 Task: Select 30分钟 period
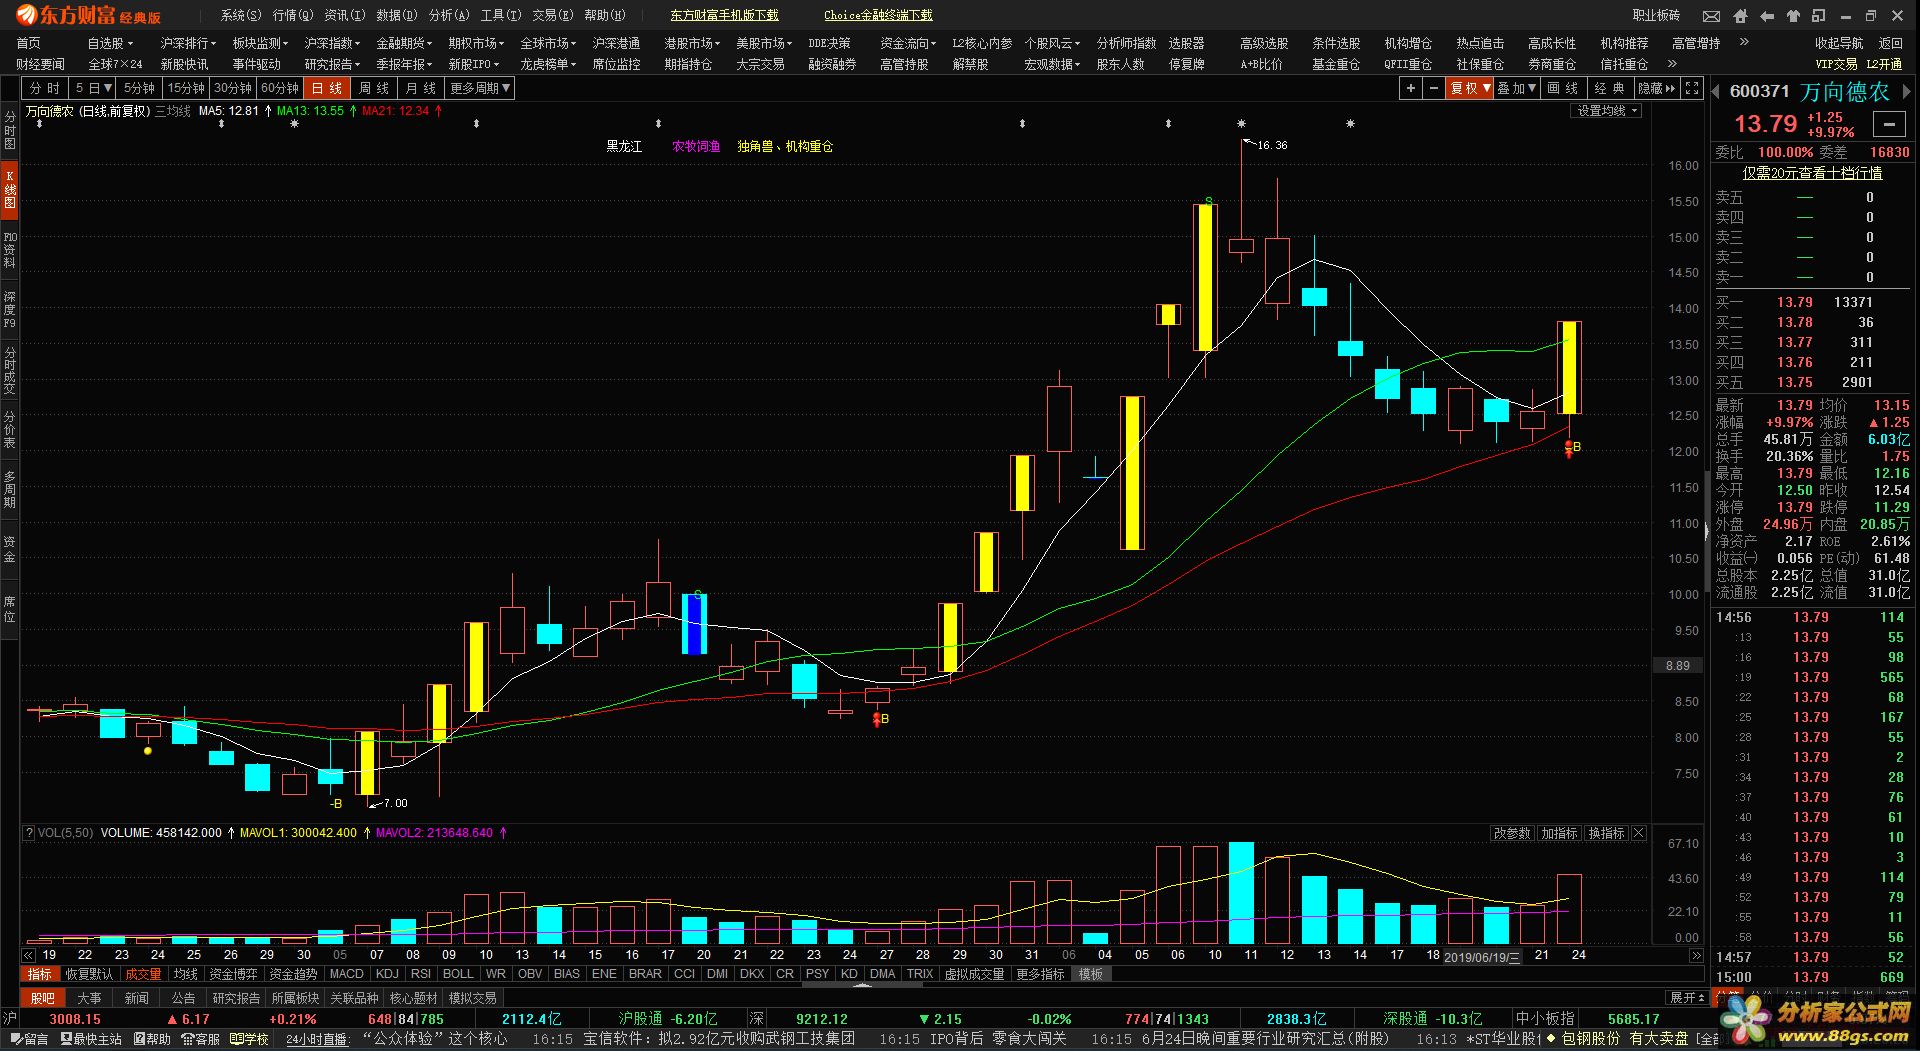click(x=233, y=88)
